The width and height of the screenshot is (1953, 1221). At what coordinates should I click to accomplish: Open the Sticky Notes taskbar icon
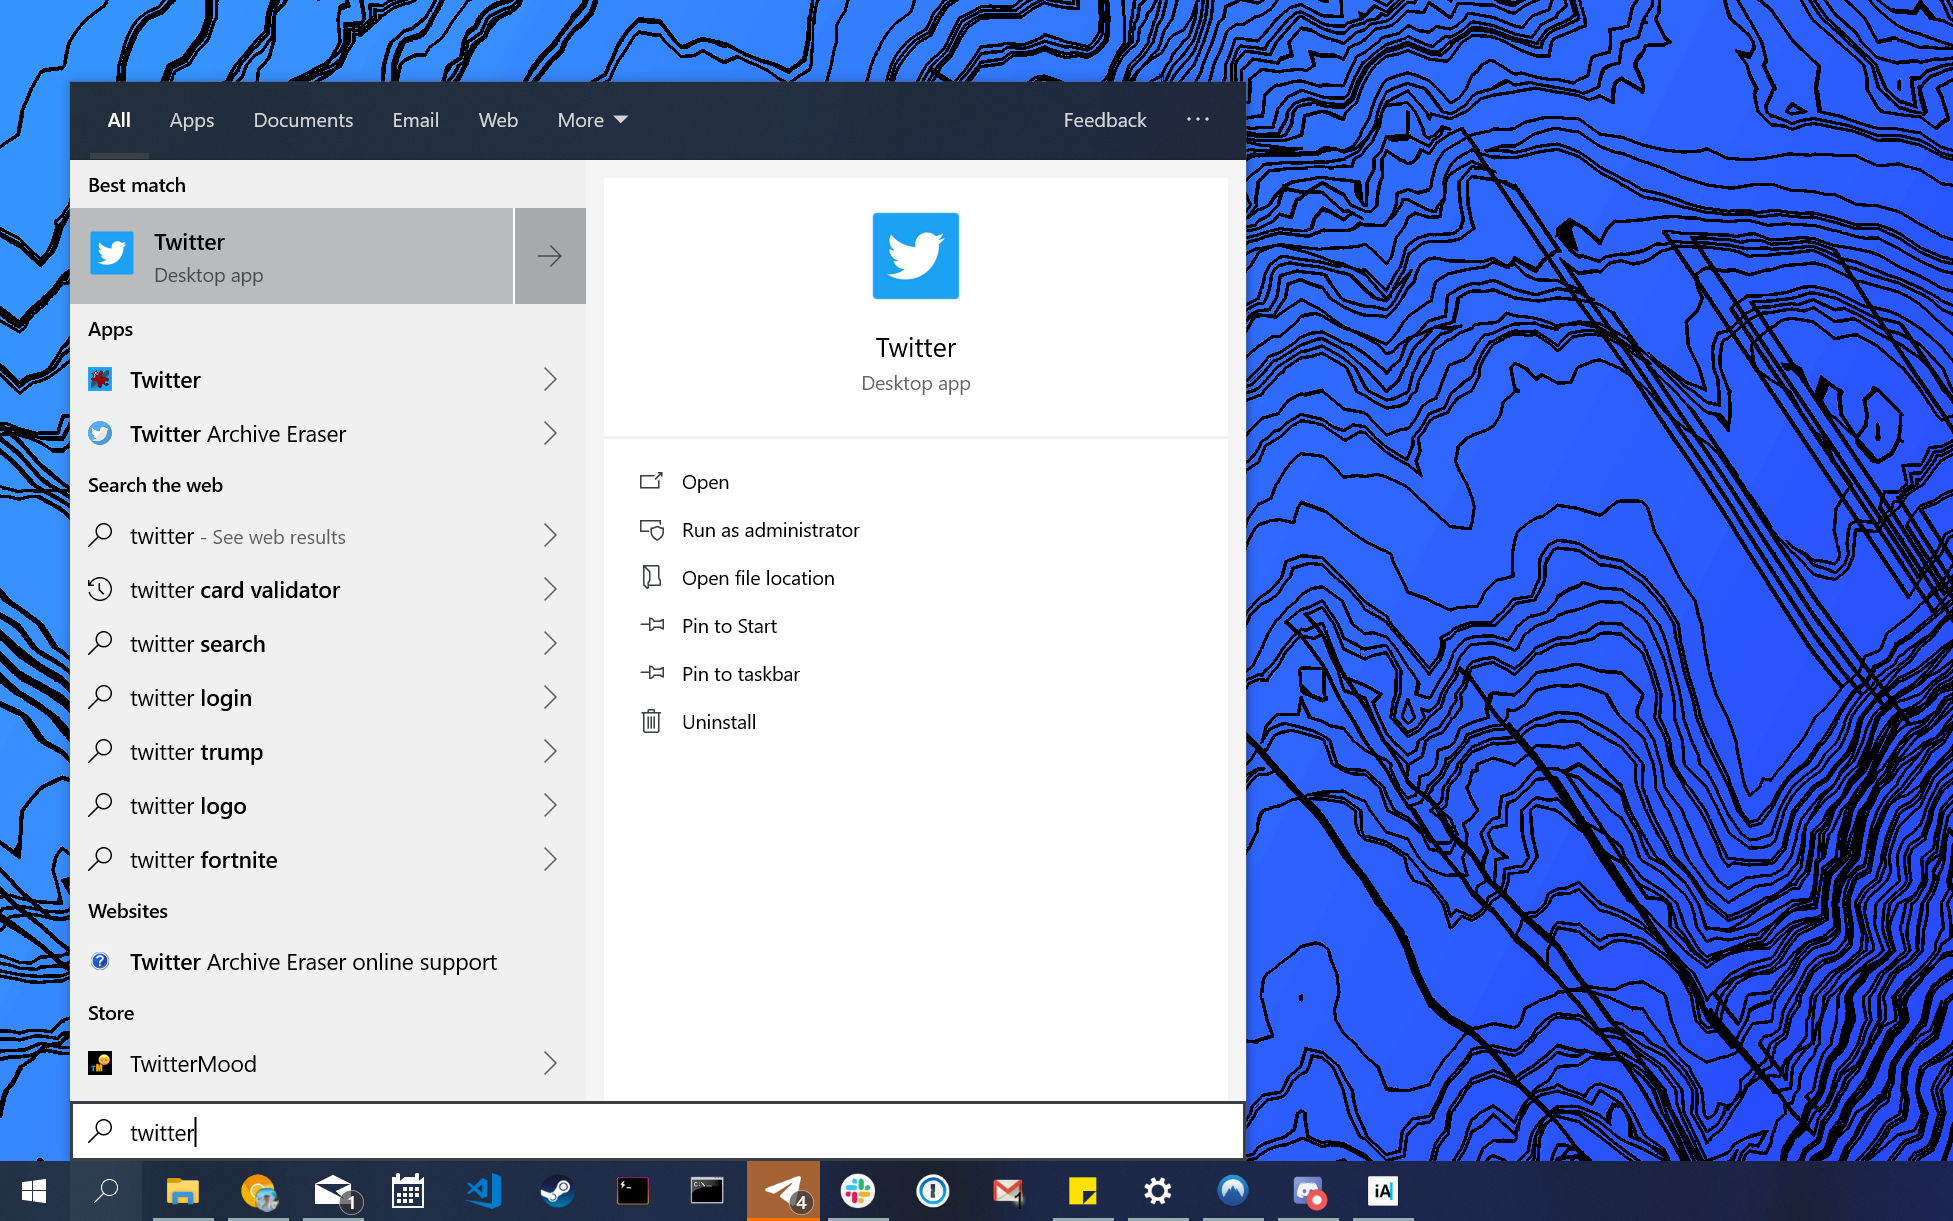(x=1082, y=1190)
